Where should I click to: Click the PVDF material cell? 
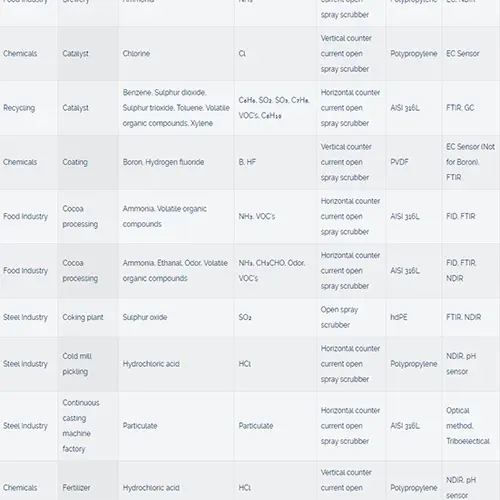(x=414, y=162)
